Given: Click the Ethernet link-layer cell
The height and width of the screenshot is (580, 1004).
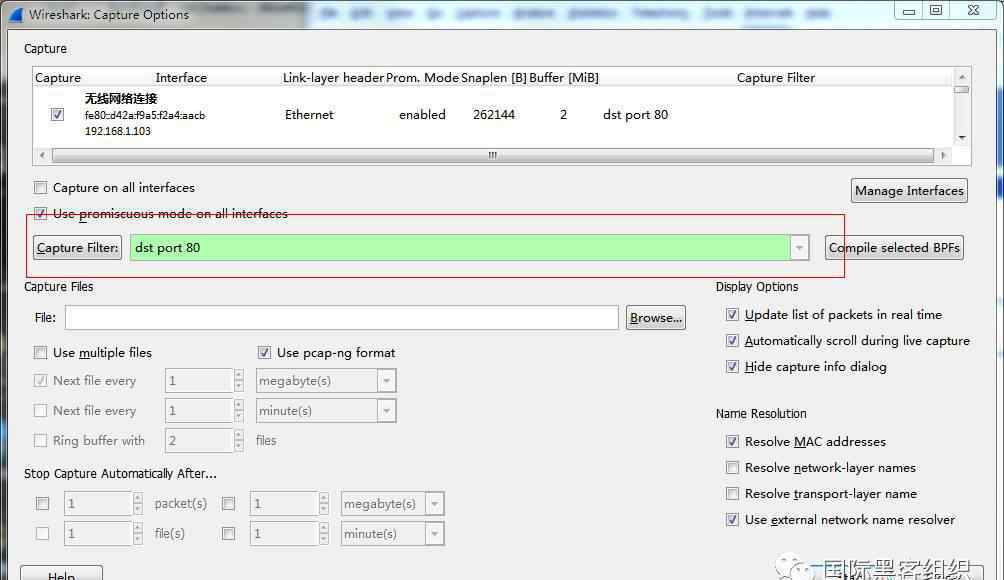Looking at the screenshot, I should (309, 115).
